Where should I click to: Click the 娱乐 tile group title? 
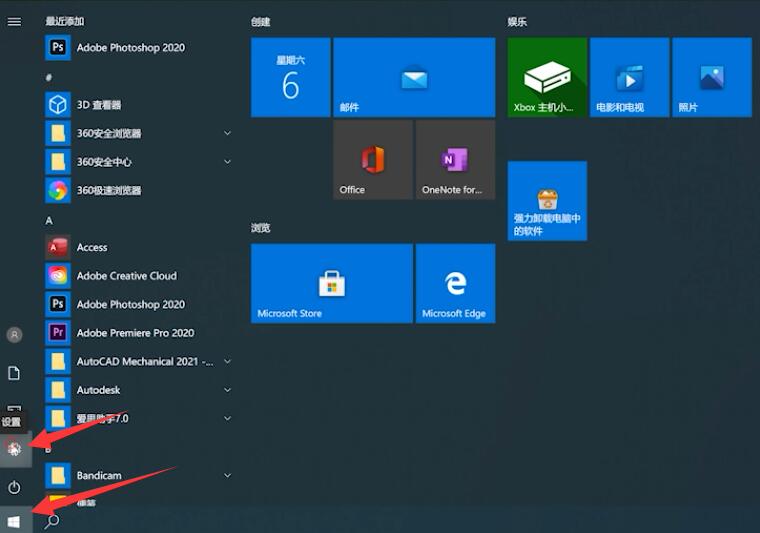(517, 22)
